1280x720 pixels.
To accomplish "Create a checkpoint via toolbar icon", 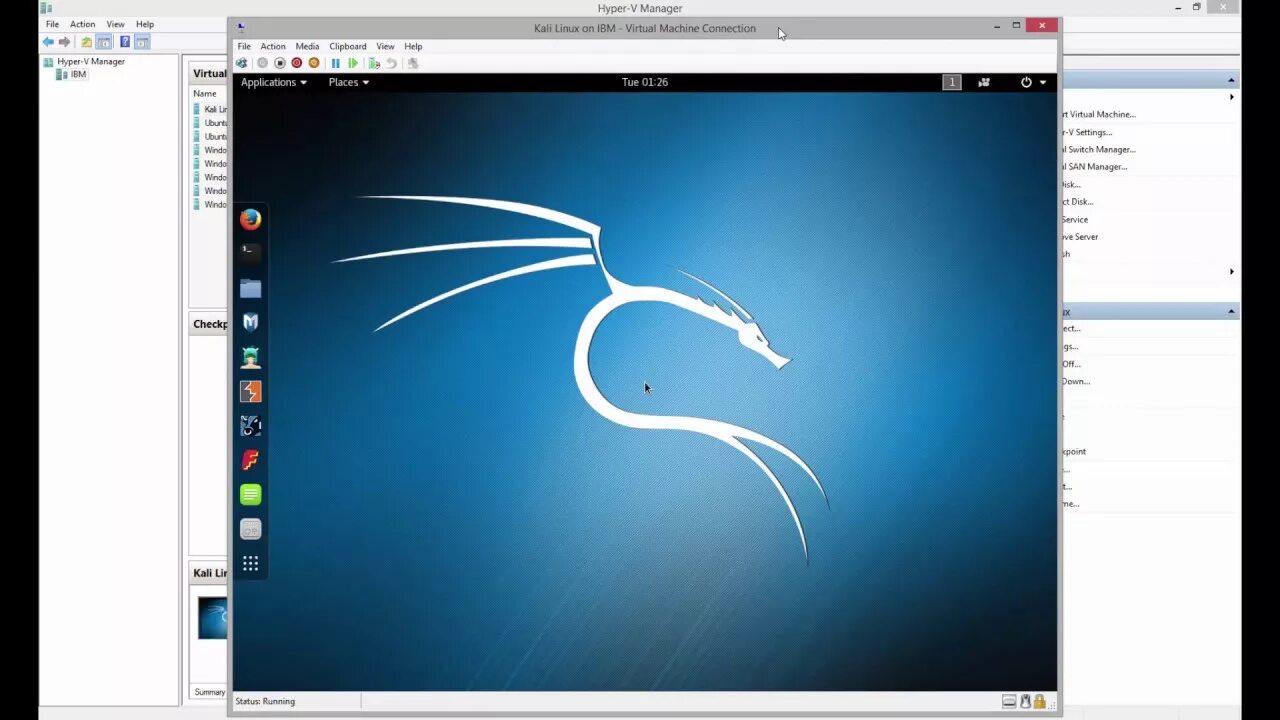I will 374,63.
